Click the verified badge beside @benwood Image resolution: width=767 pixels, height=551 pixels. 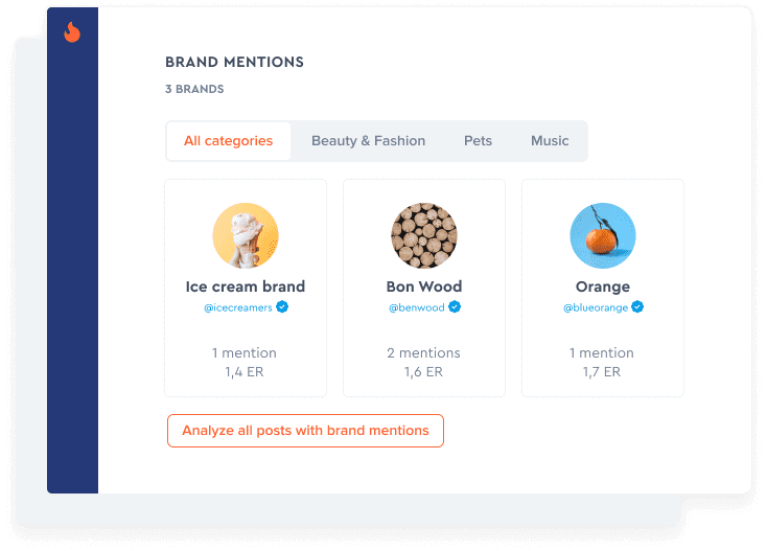click(454, 307)
